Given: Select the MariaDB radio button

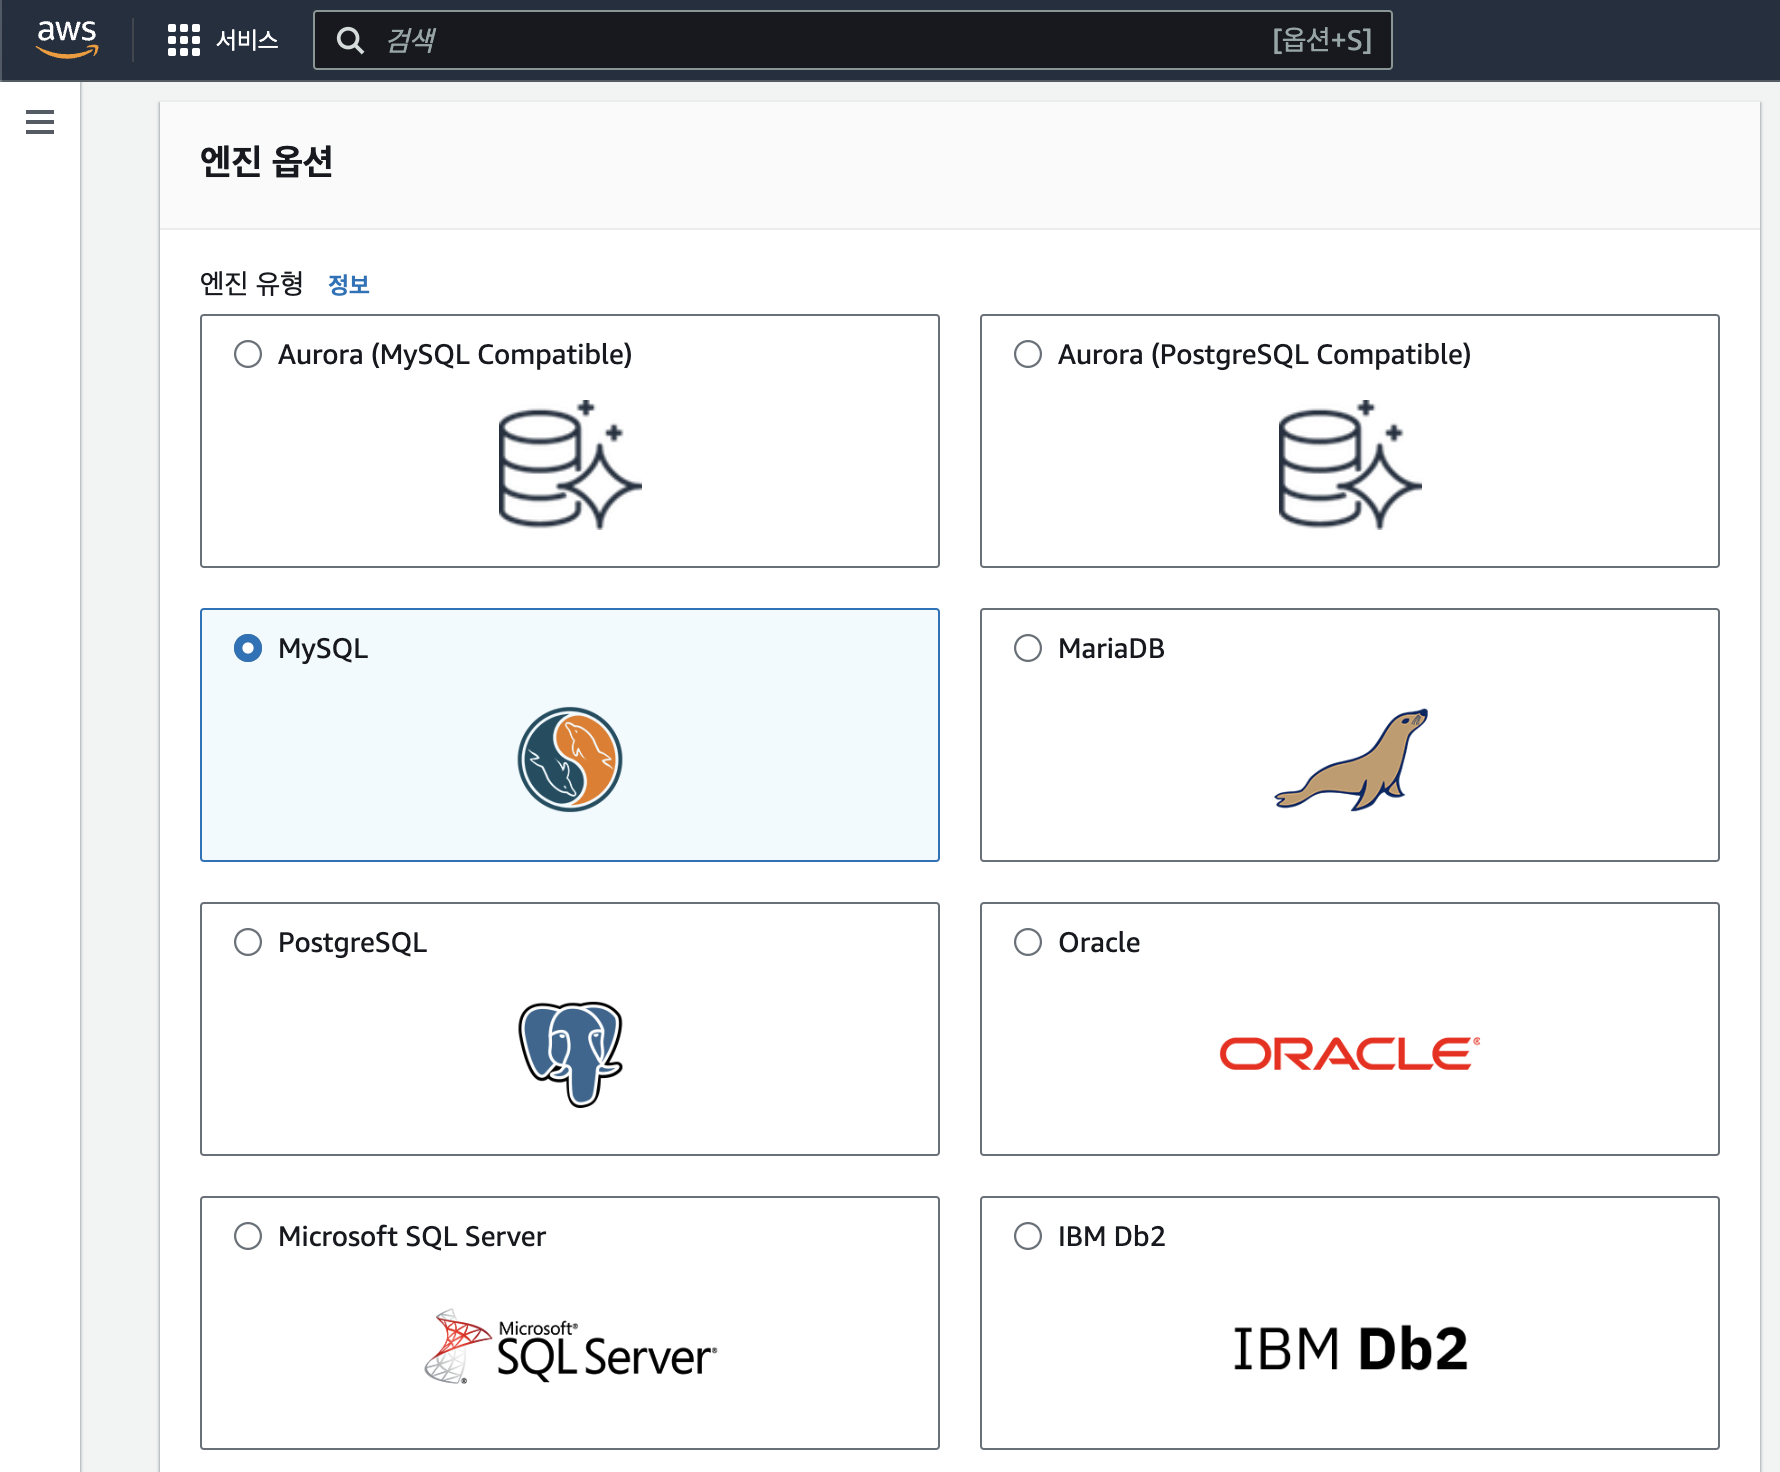Looking at the screenshot, I should coord(1028,648).
